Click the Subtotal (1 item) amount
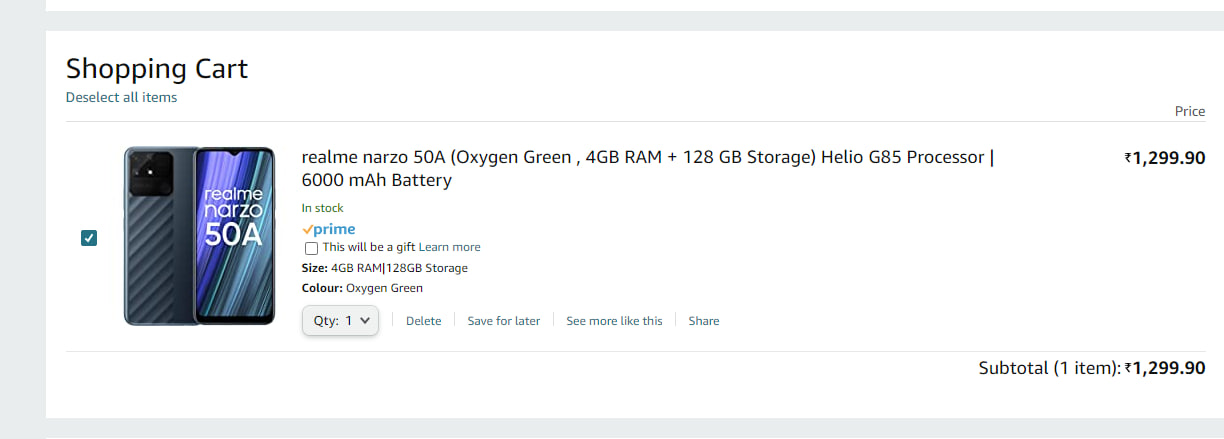The image size is (1224, 439). click(x=1165, y=368)
